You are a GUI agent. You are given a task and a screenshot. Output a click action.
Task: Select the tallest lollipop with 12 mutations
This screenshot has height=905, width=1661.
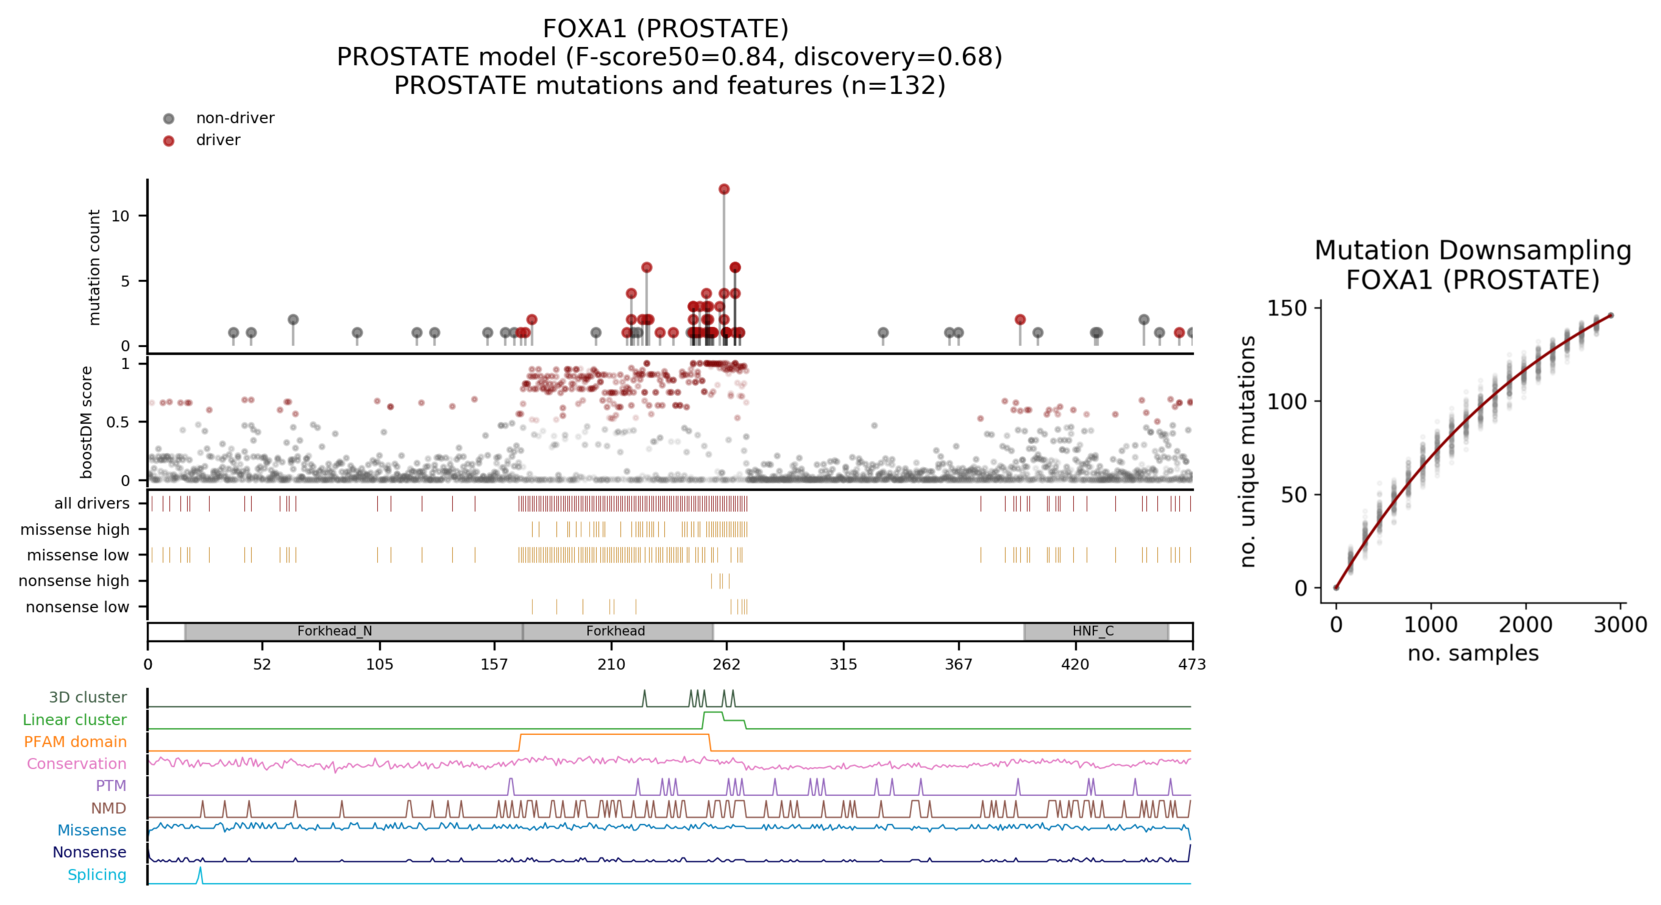[x=724, y=190]
